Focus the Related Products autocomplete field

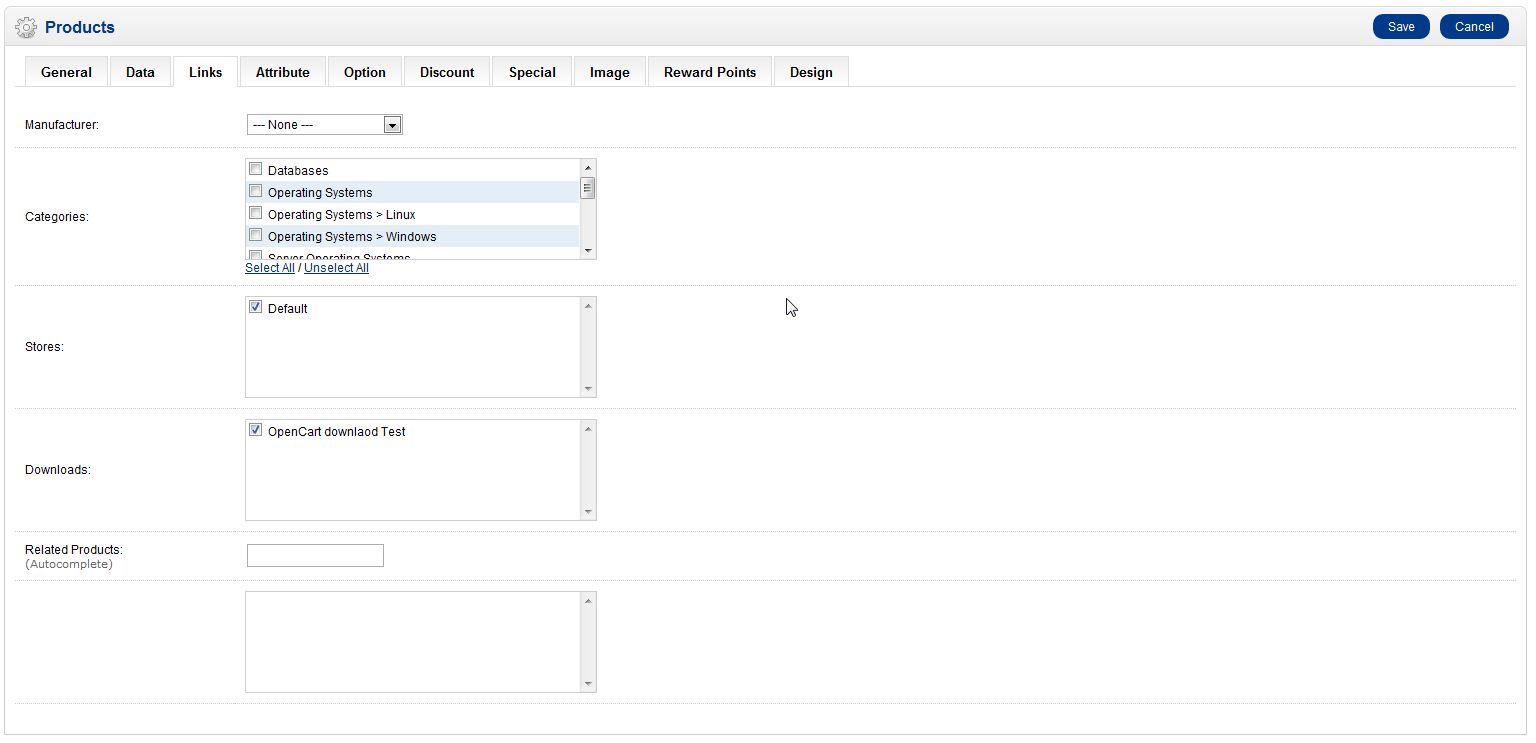tap(315, 555)
